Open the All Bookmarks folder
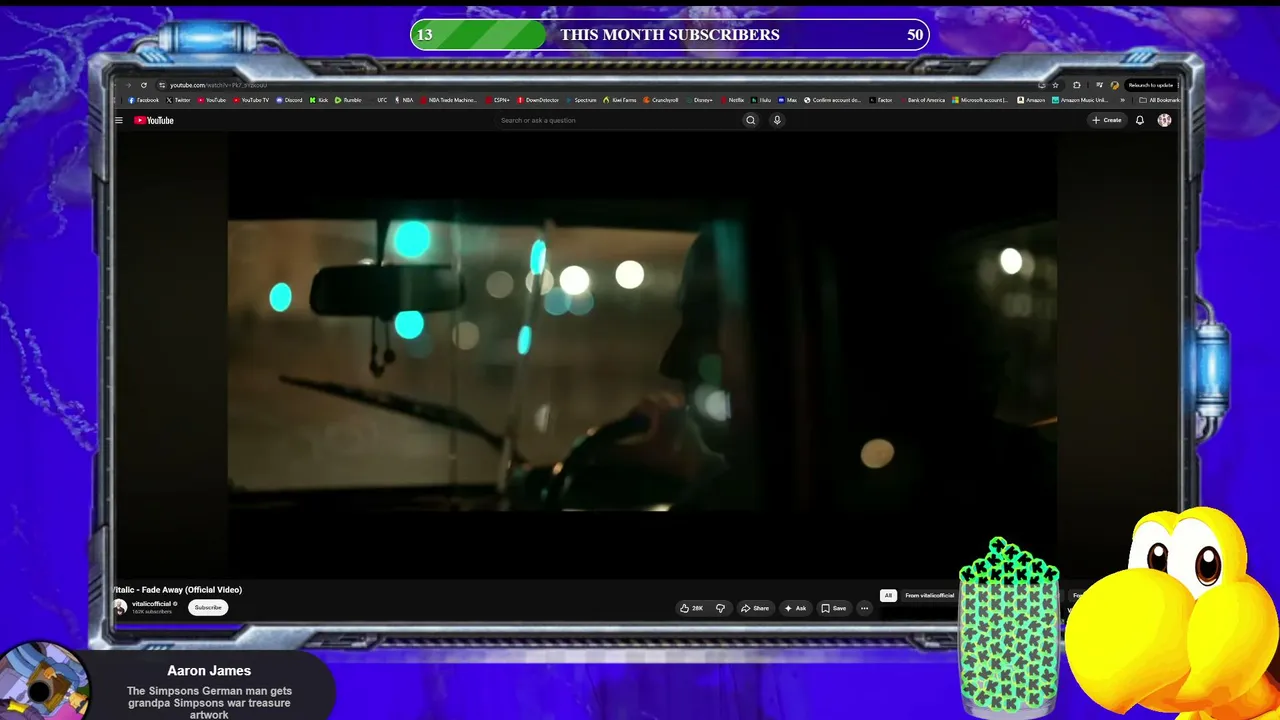 1160,100
